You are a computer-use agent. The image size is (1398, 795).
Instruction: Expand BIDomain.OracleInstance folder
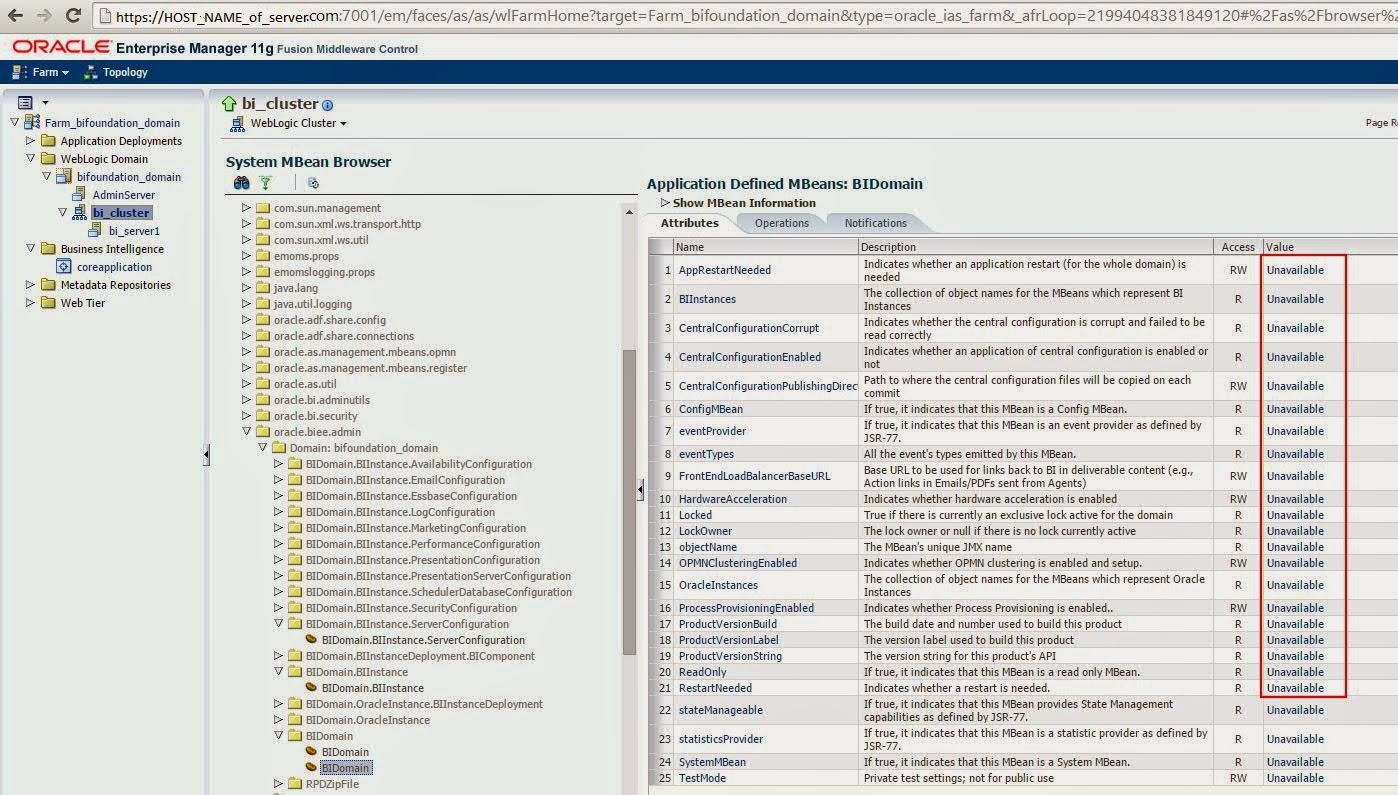pos(278,720)
